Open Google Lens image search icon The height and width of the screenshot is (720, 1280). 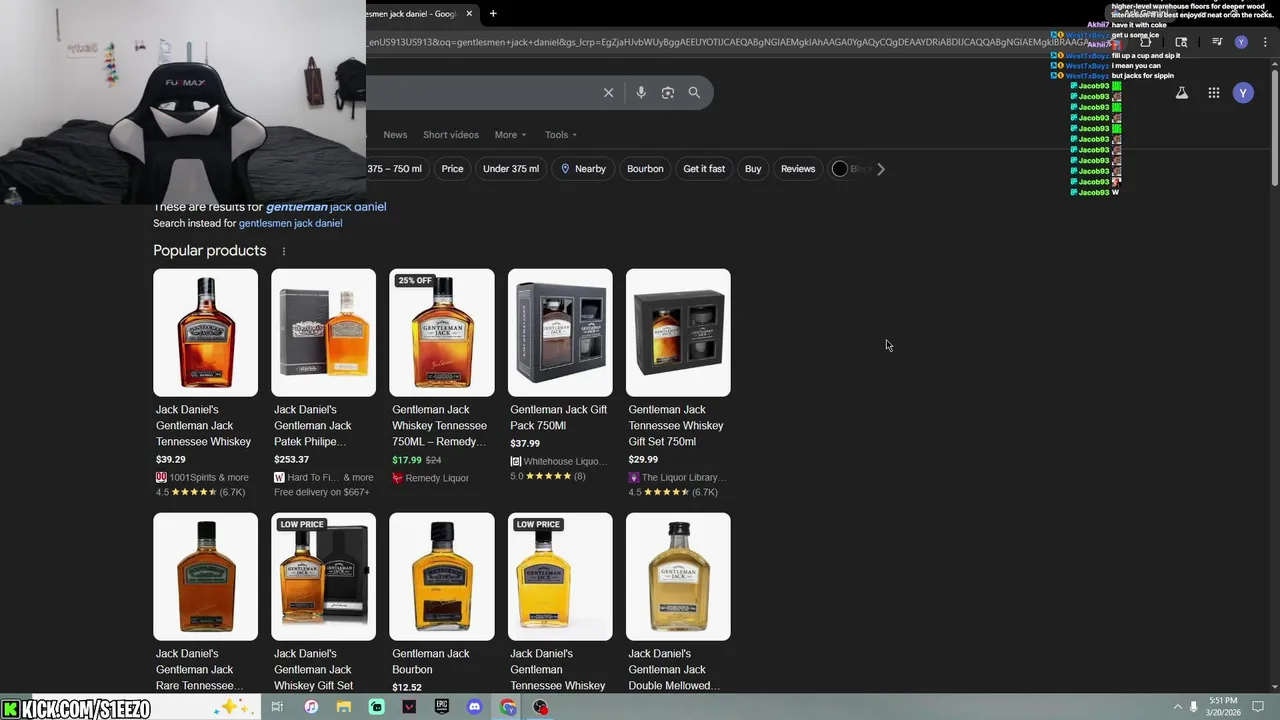point(668,92)
